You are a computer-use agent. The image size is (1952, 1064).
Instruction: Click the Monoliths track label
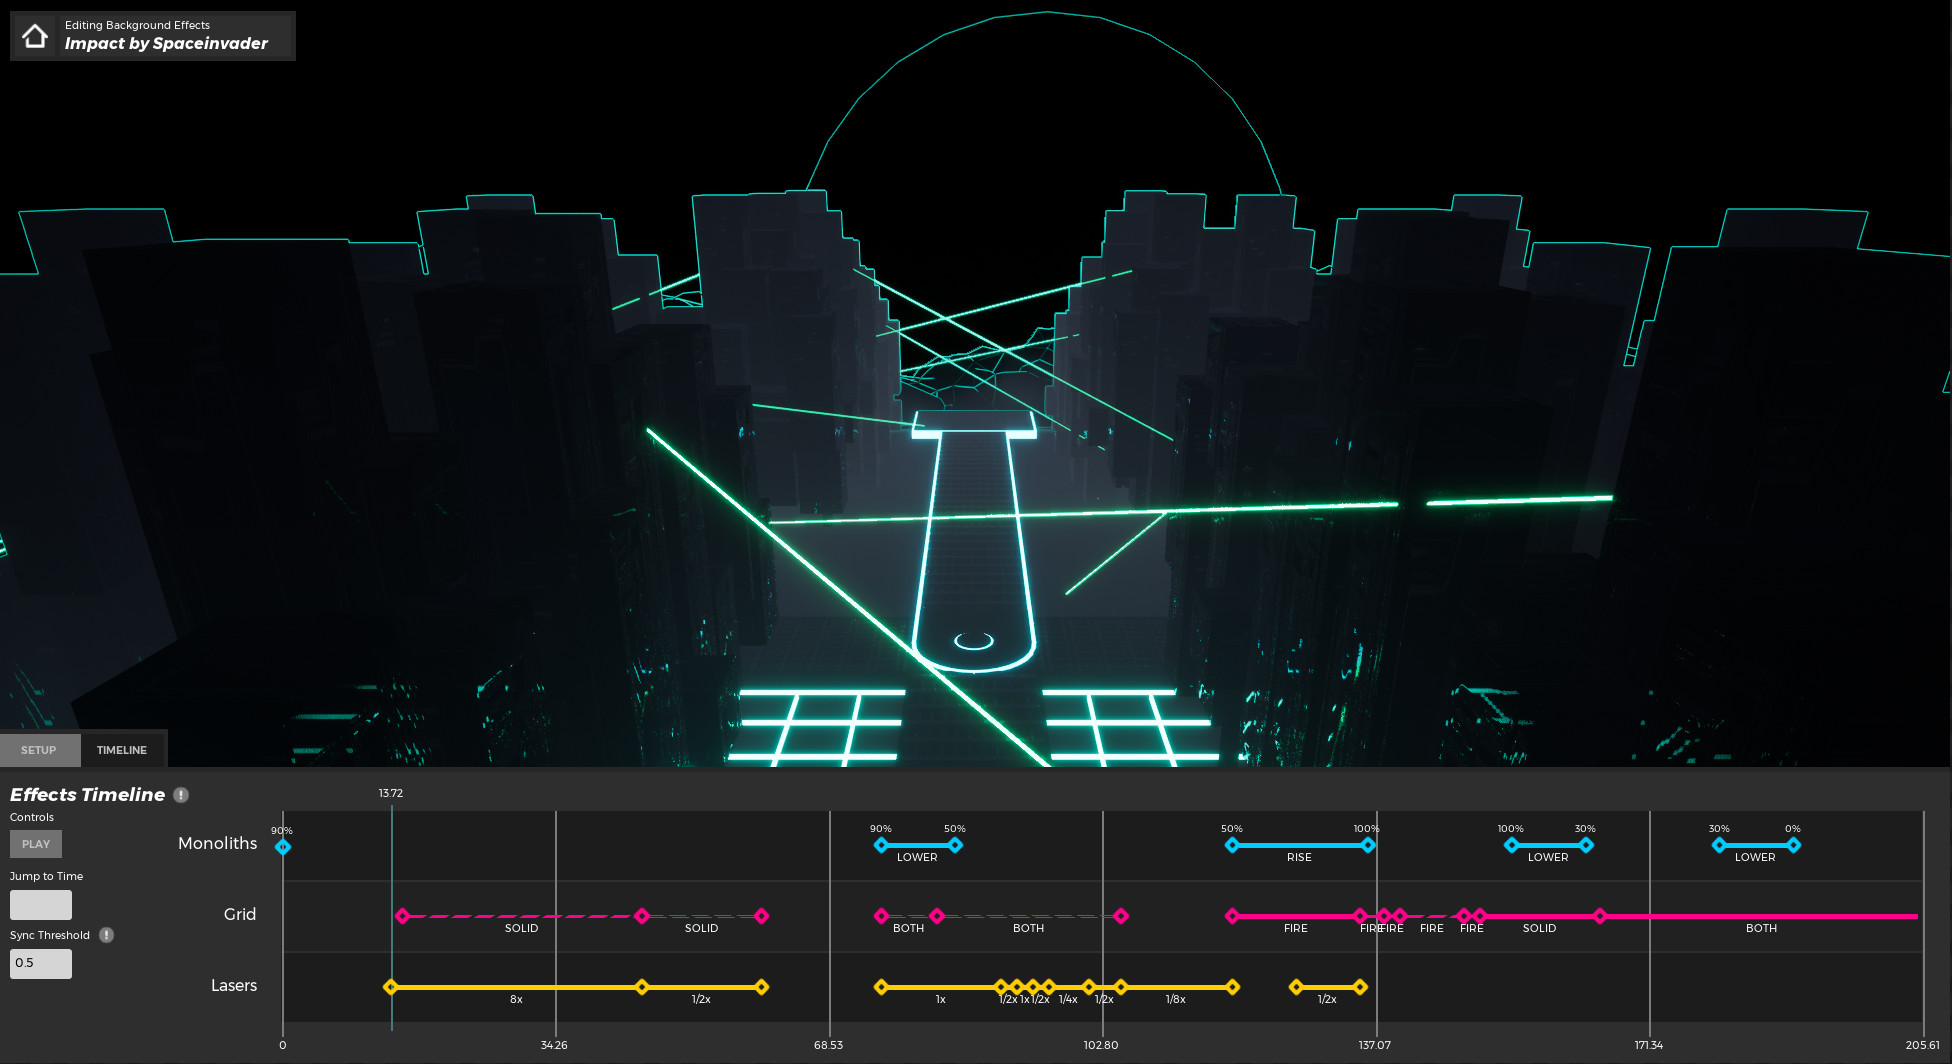click(217, 843)
